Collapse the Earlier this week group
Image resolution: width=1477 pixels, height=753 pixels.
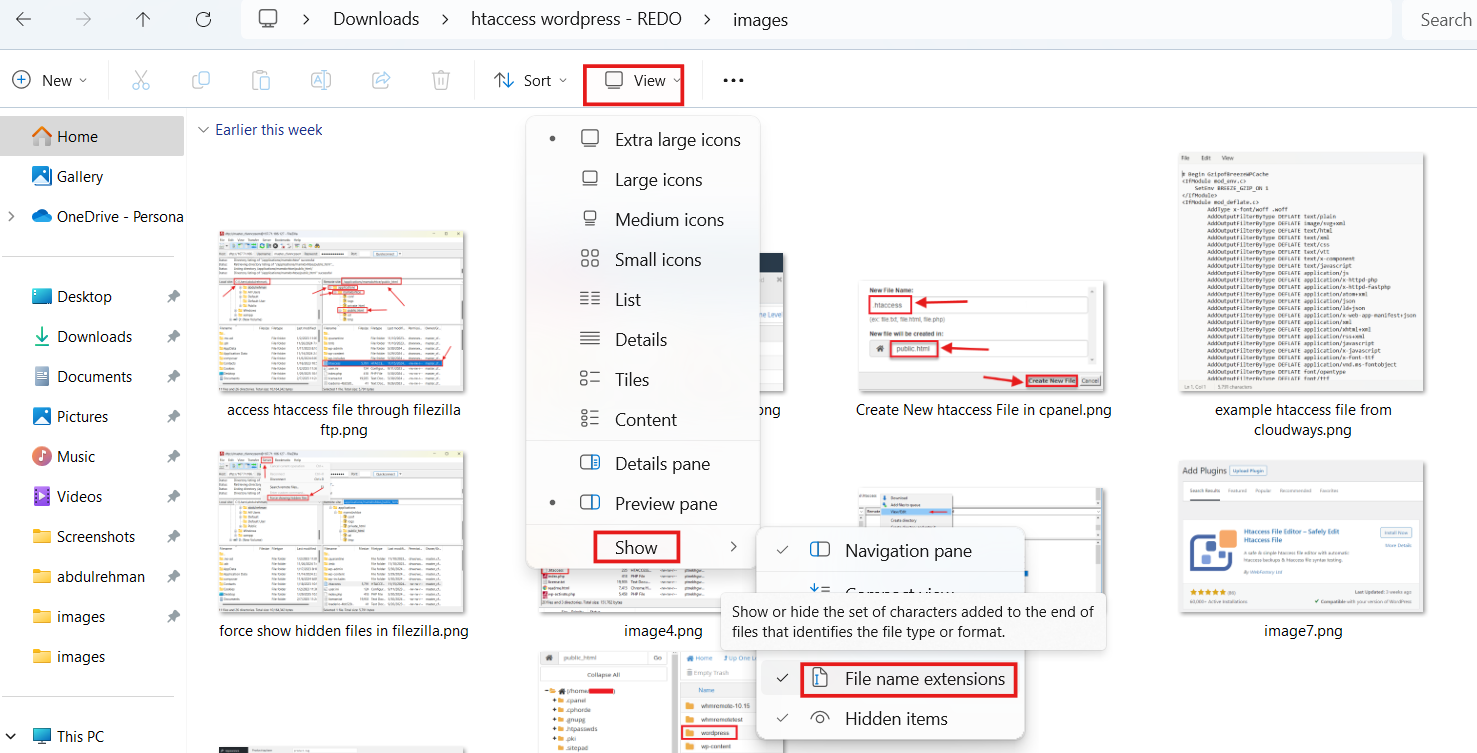click(204, 130)
